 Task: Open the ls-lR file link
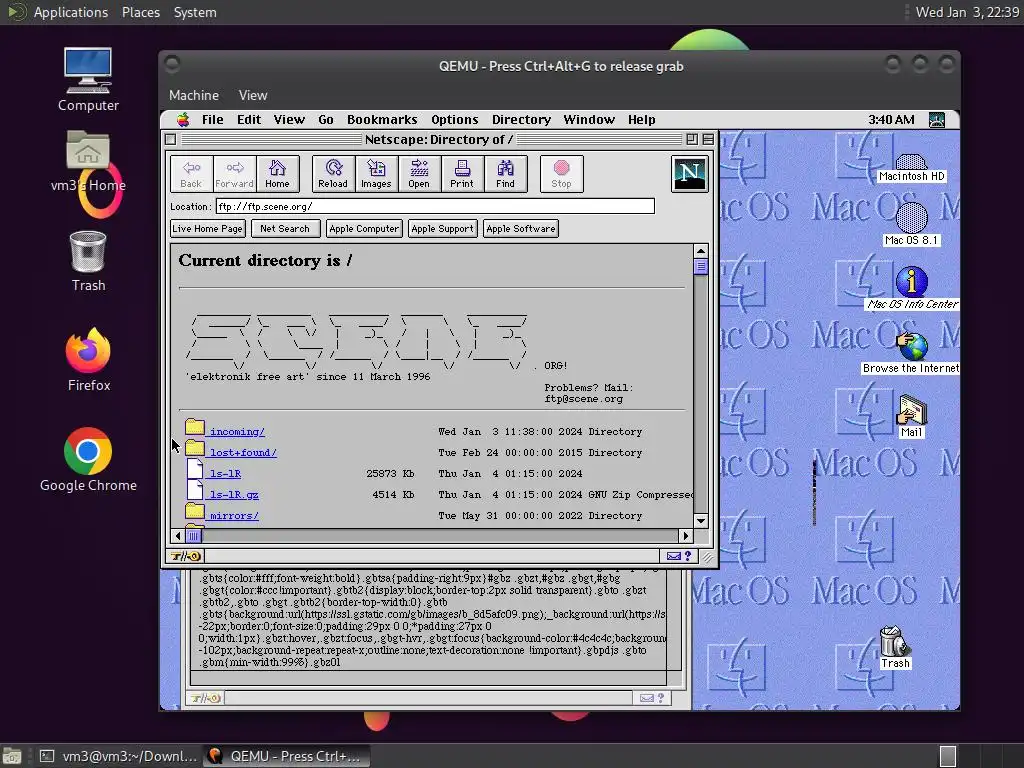point(225,473)
